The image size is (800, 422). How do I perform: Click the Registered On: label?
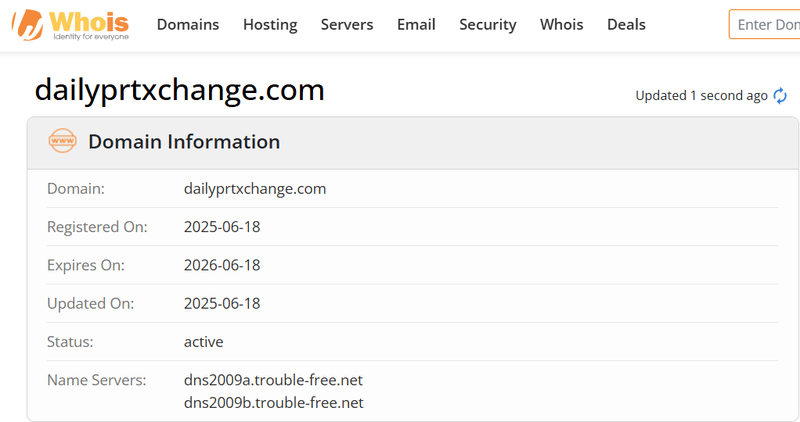pos(97,227)
